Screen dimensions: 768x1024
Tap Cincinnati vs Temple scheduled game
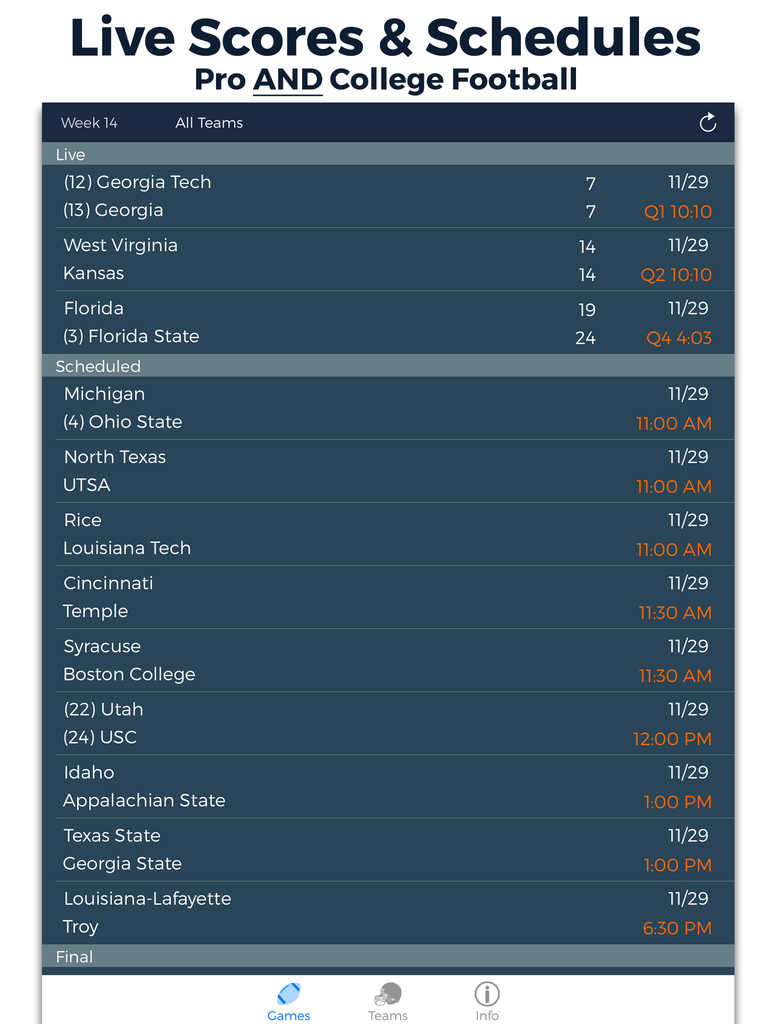(x=388, y=597)
